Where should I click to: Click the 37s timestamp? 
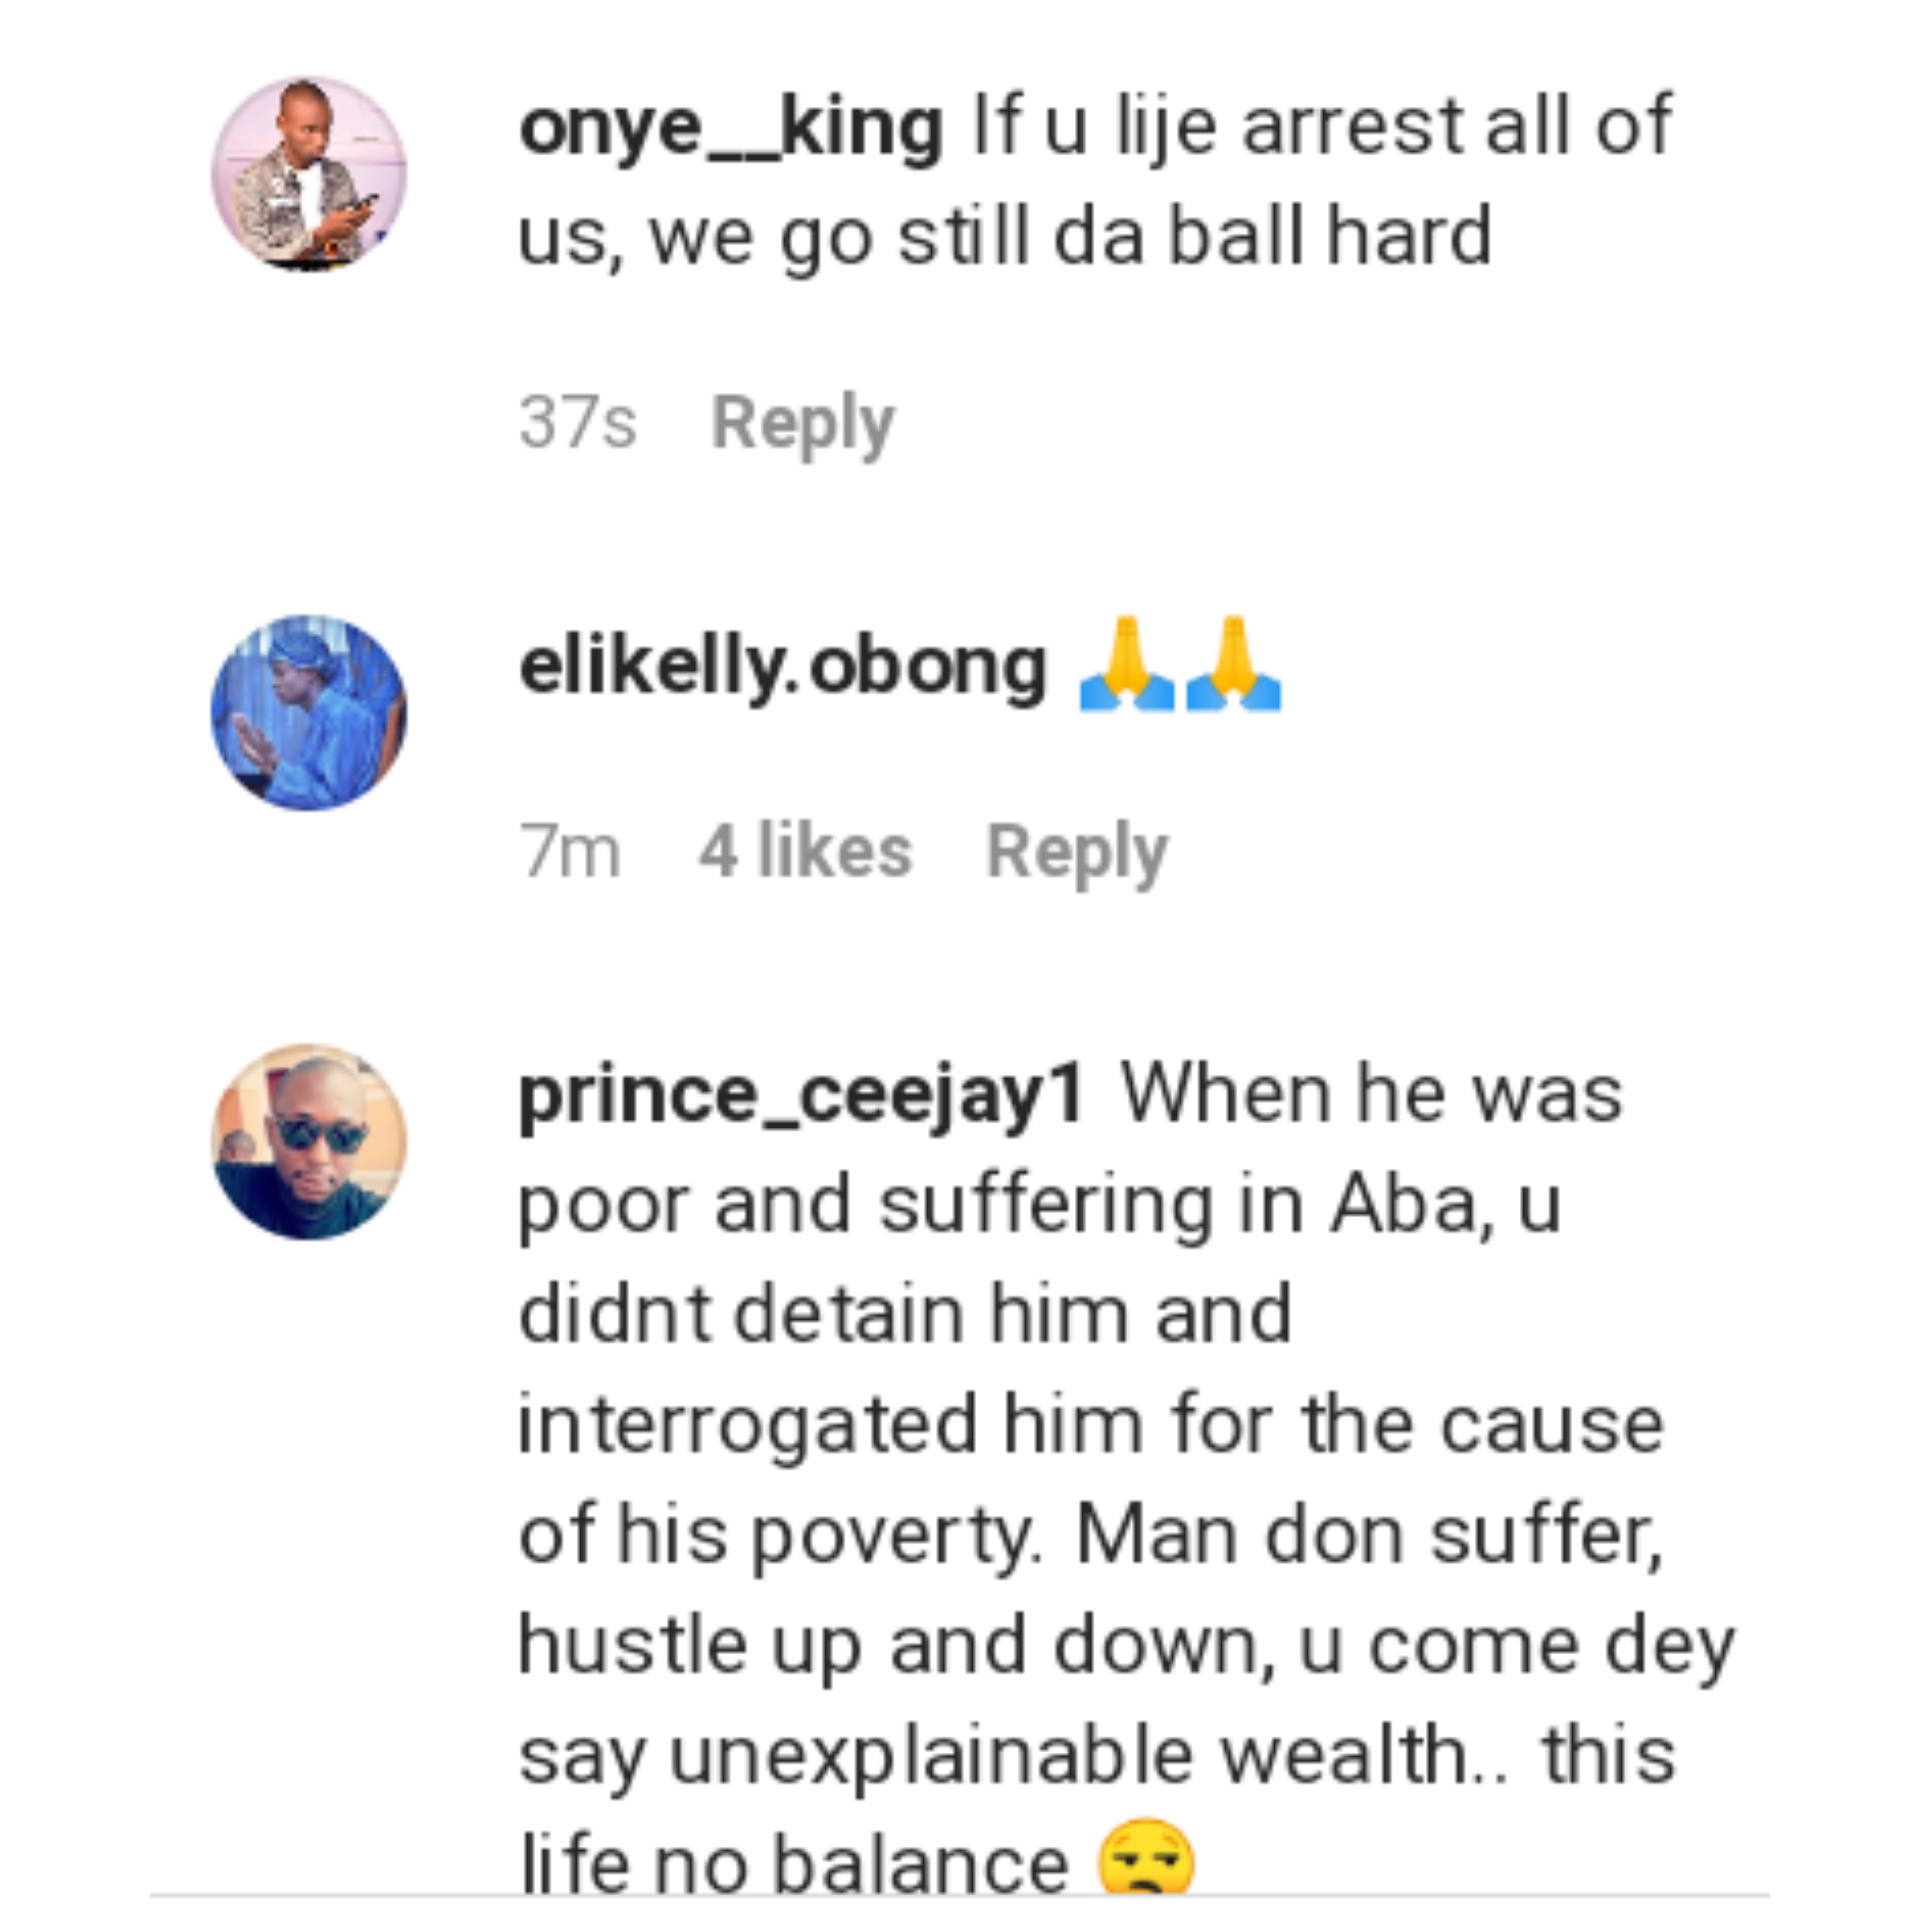[577, 423]
